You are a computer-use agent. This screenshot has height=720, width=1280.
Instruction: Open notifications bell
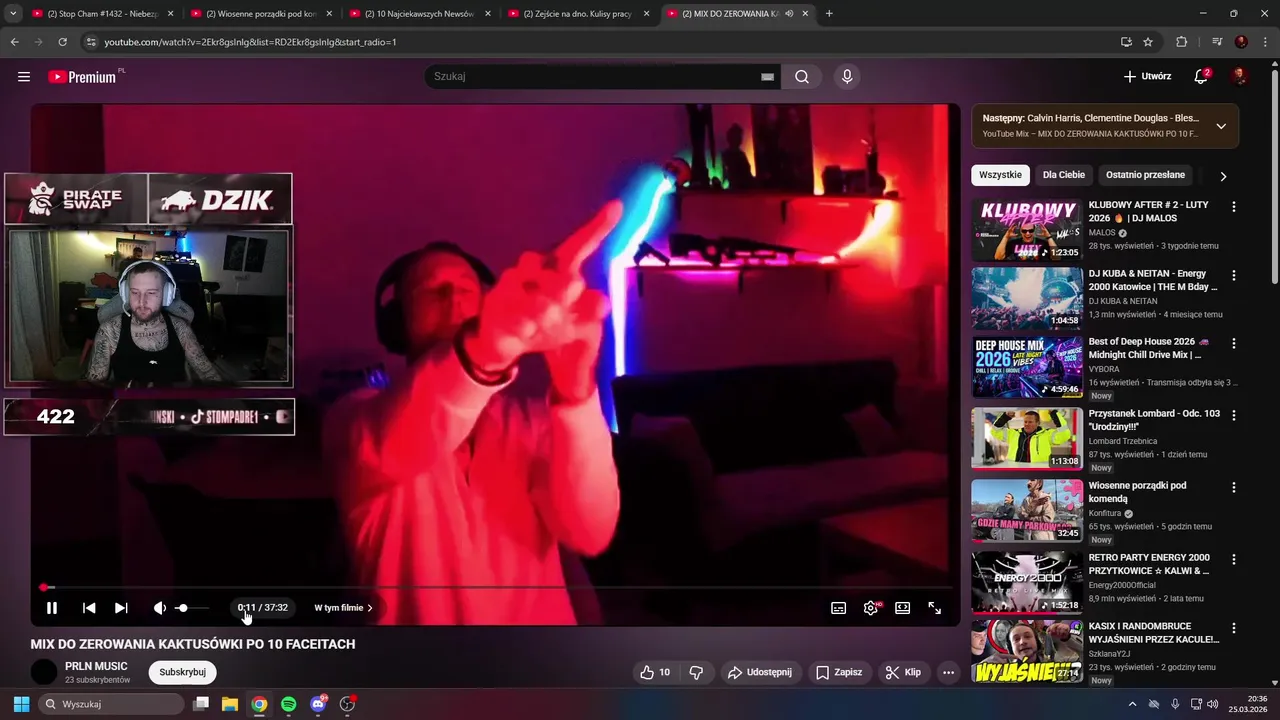coord(1201,77)
